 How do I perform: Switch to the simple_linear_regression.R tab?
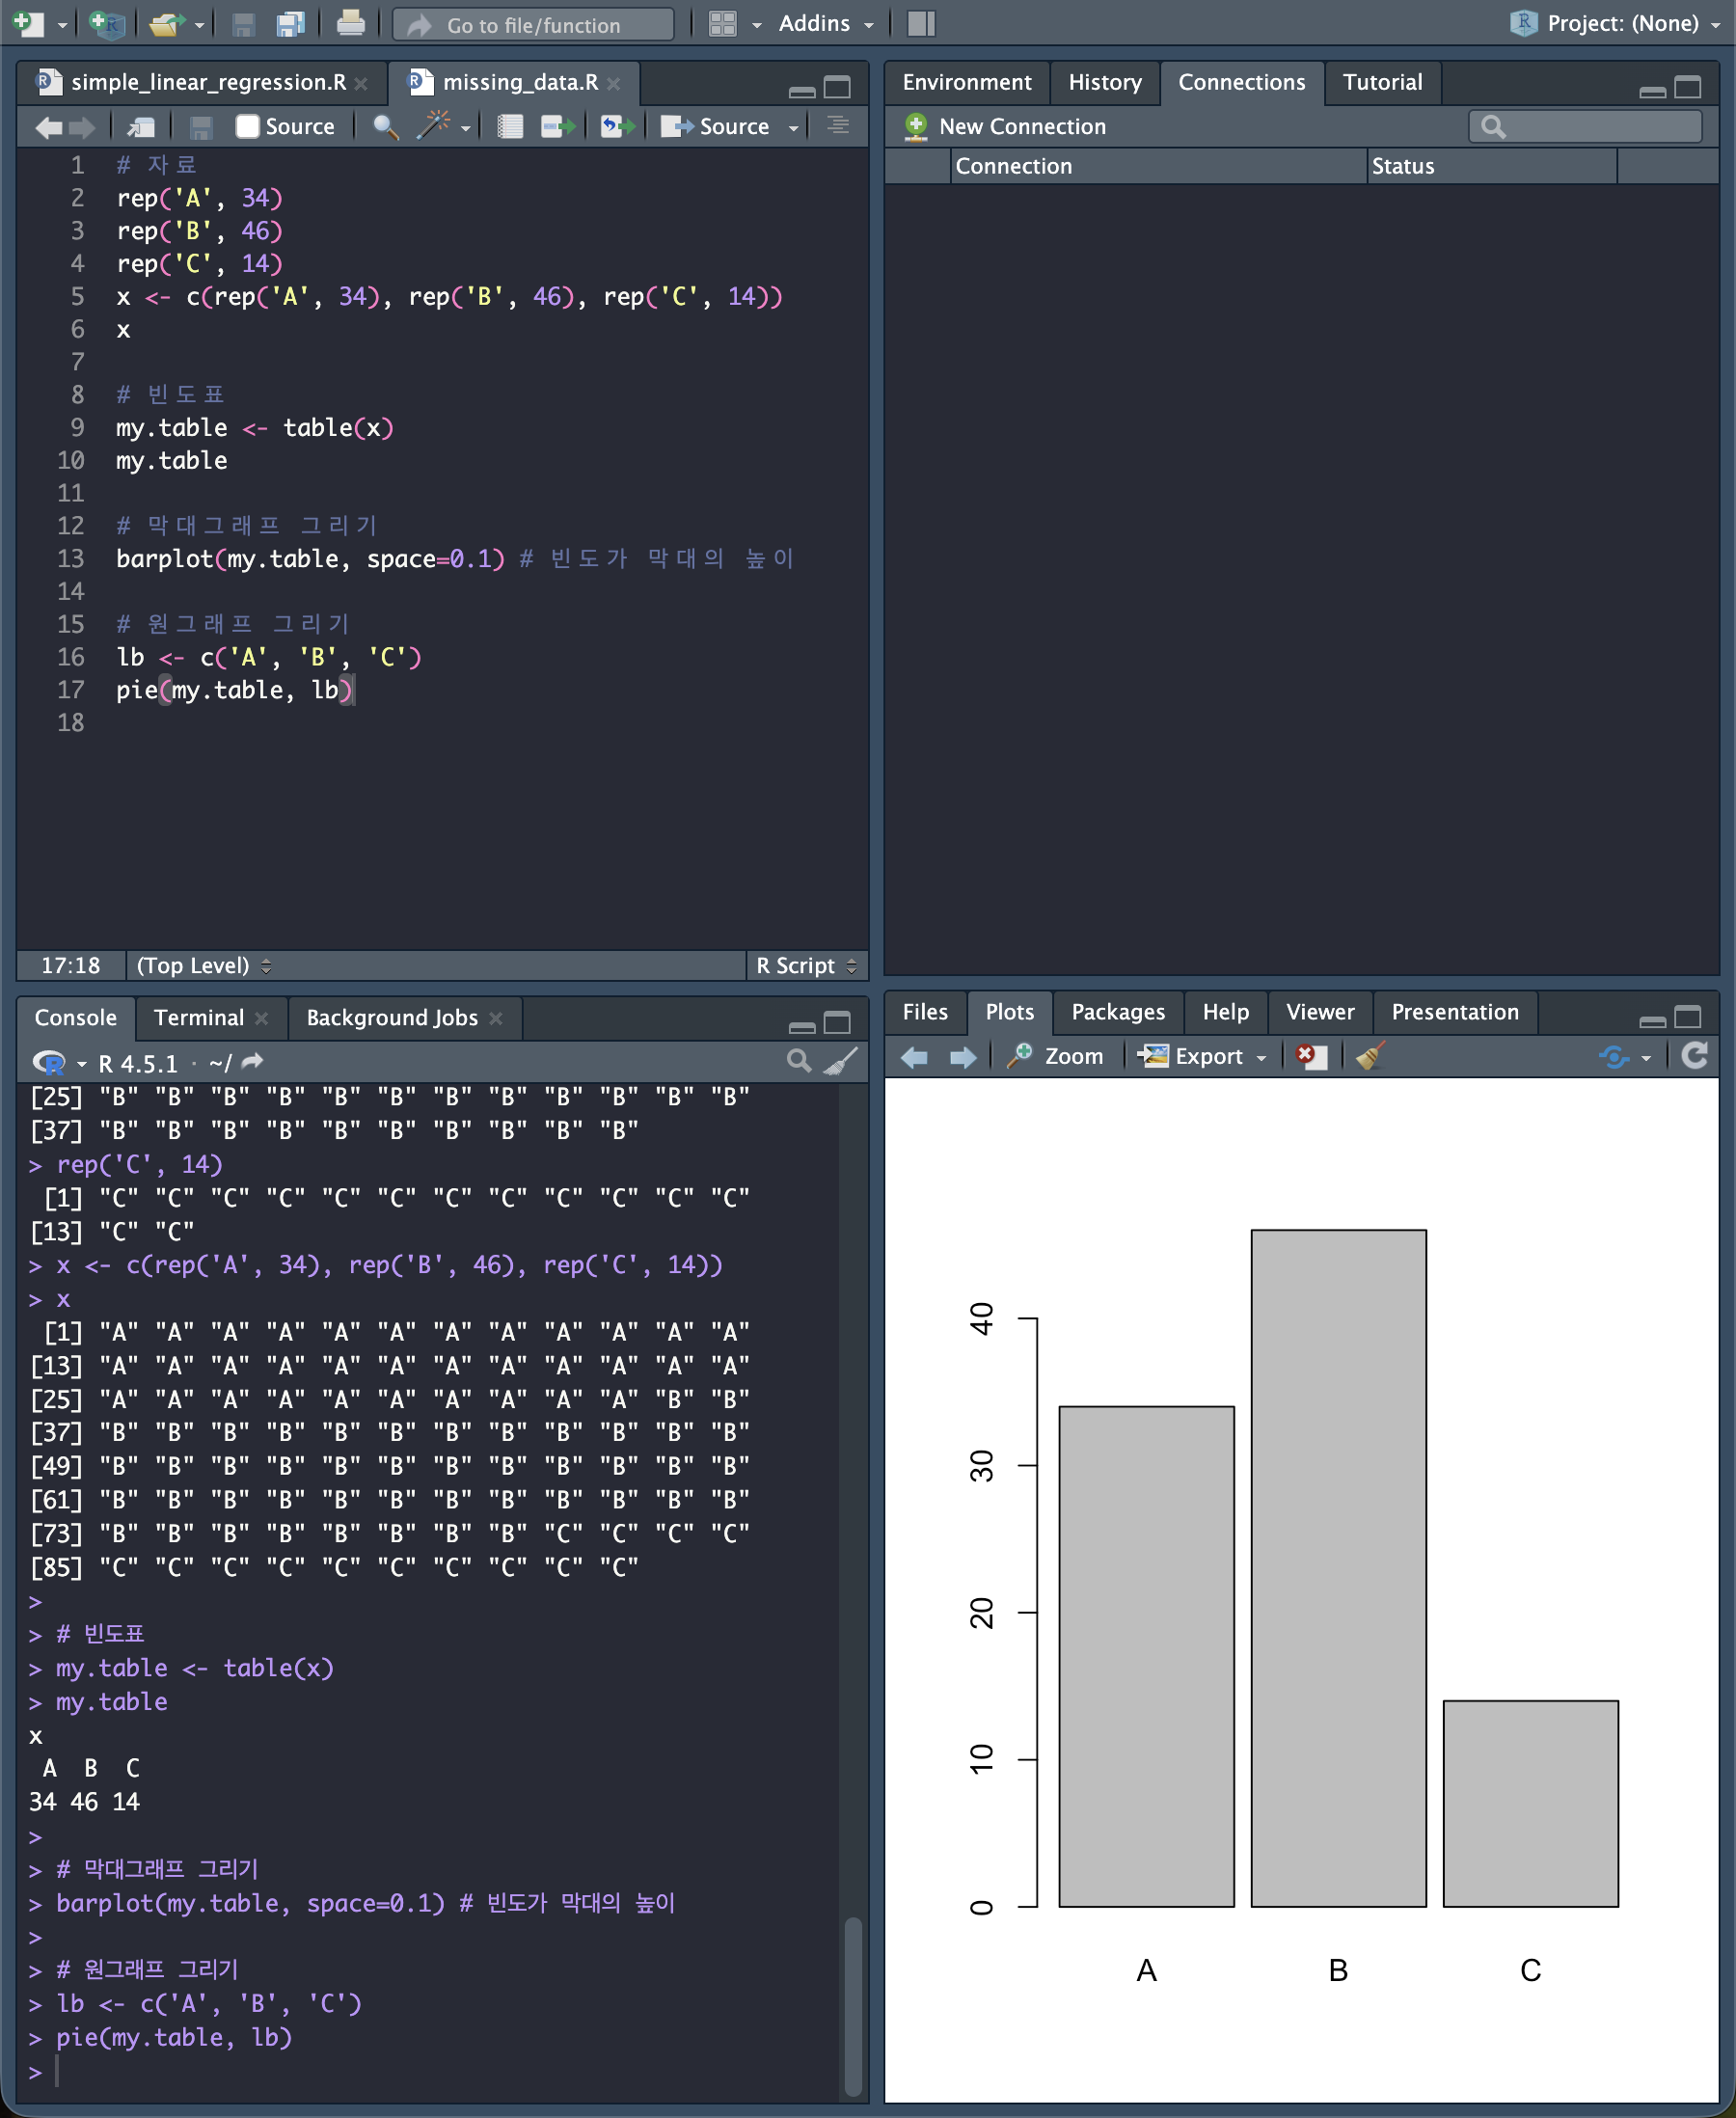point(207,82)
